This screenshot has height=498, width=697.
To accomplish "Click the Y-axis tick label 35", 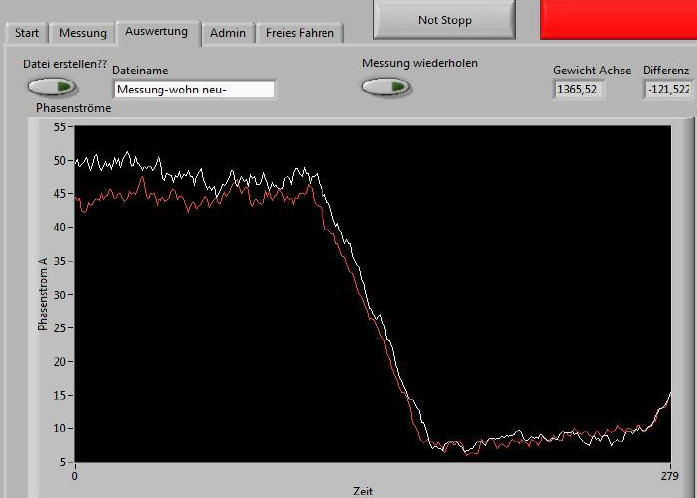I will 60,261.
